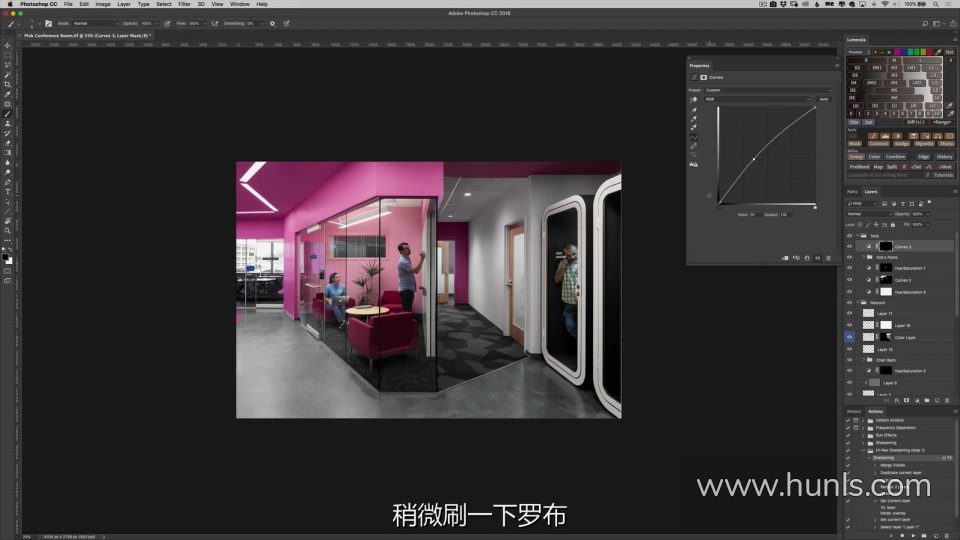Image resolution: width=960 pixels, height=540 pixels.
Task: Select the draw-curve pencil in Properties
Action: point(694,146)
